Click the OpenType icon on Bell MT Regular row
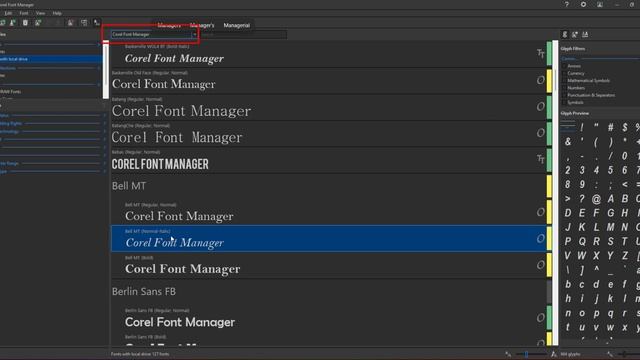 click(x=540, y=212)
